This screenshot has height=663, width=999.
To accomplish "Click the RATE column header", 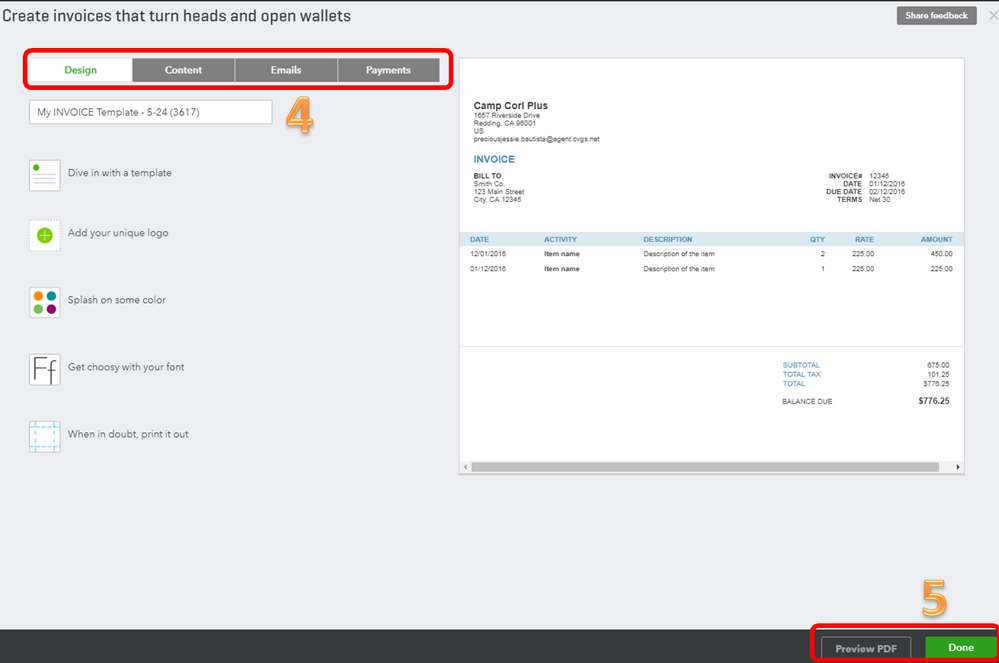I will tap(865, 239).
